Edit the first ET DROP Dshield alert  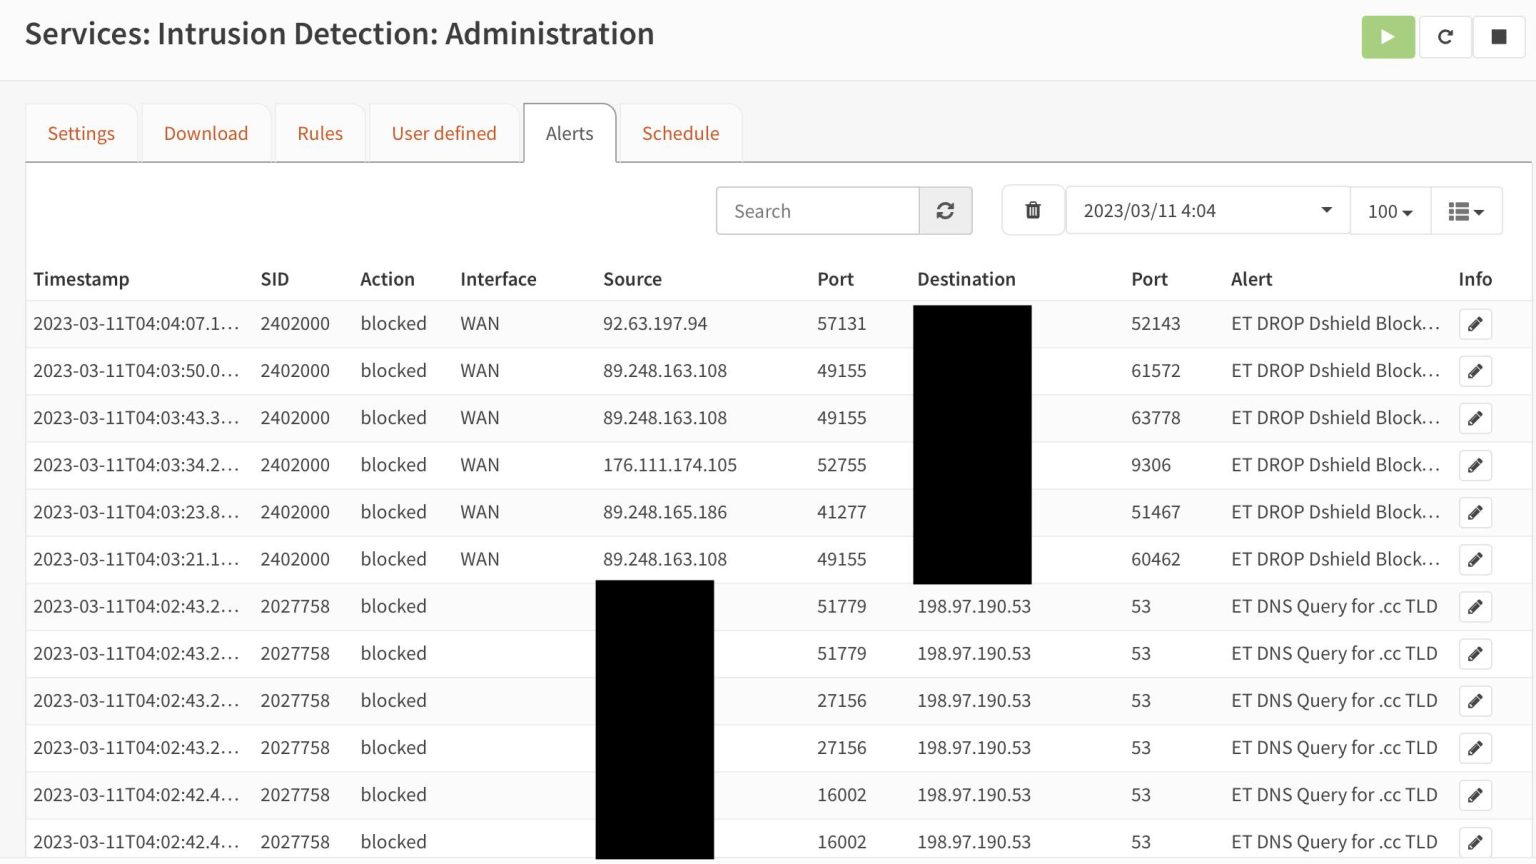pos(1475,324)
